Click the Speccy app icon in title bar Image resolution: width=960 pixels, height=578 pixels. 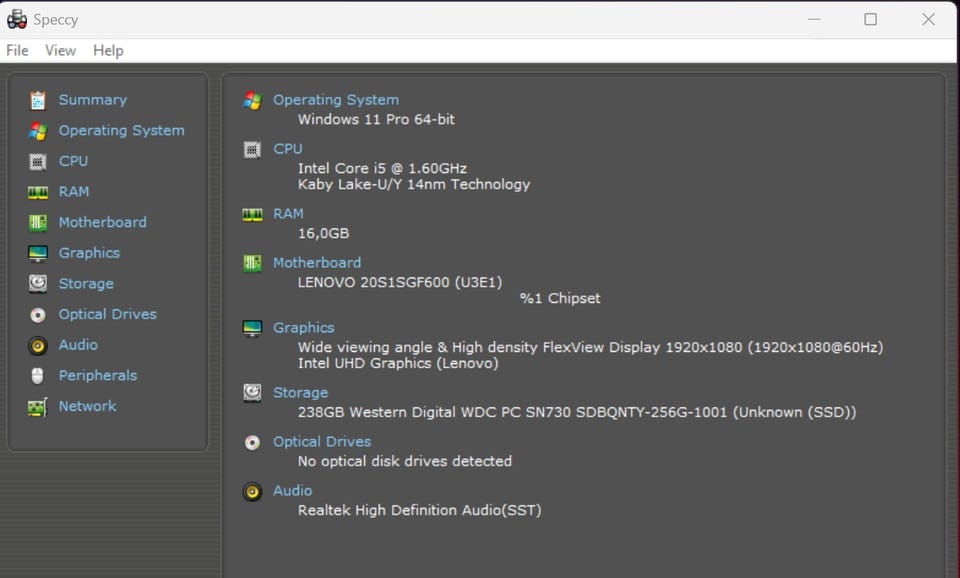17,20
